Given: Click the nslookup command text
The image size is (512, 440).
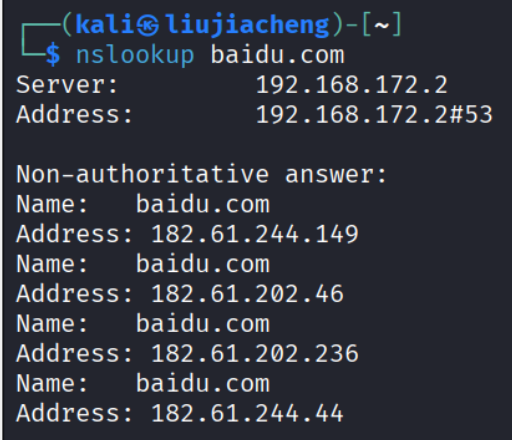Looking at the screenshot, I should coord(135,56).
